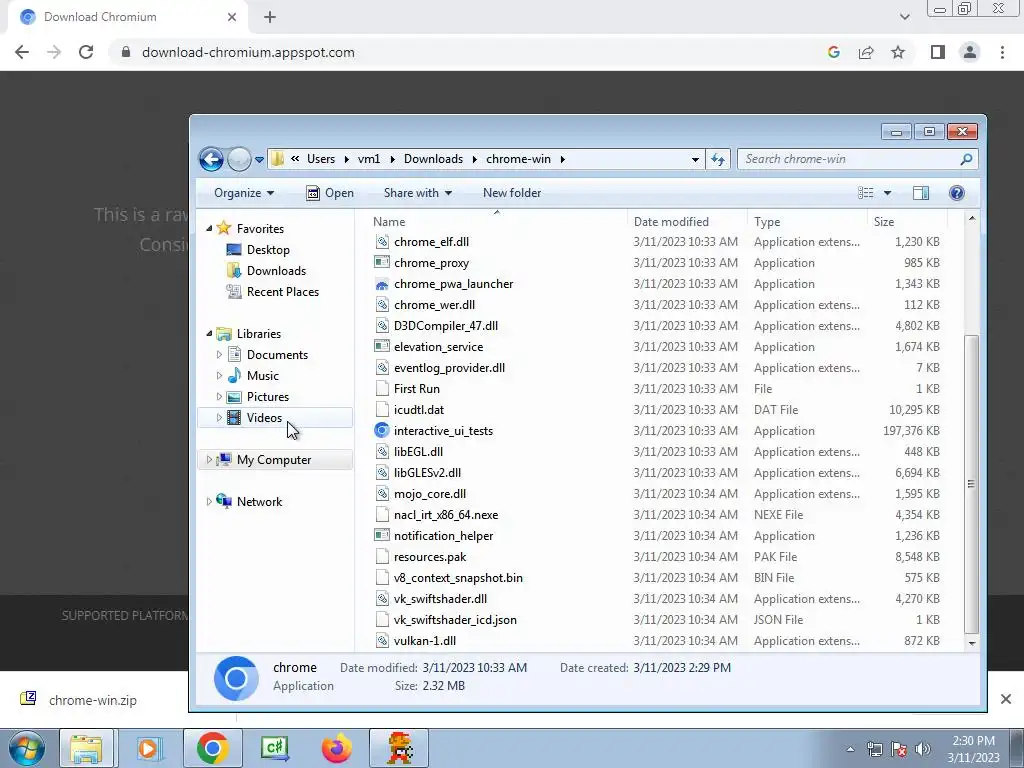Open the Organize menu

(x=244, y=193)
